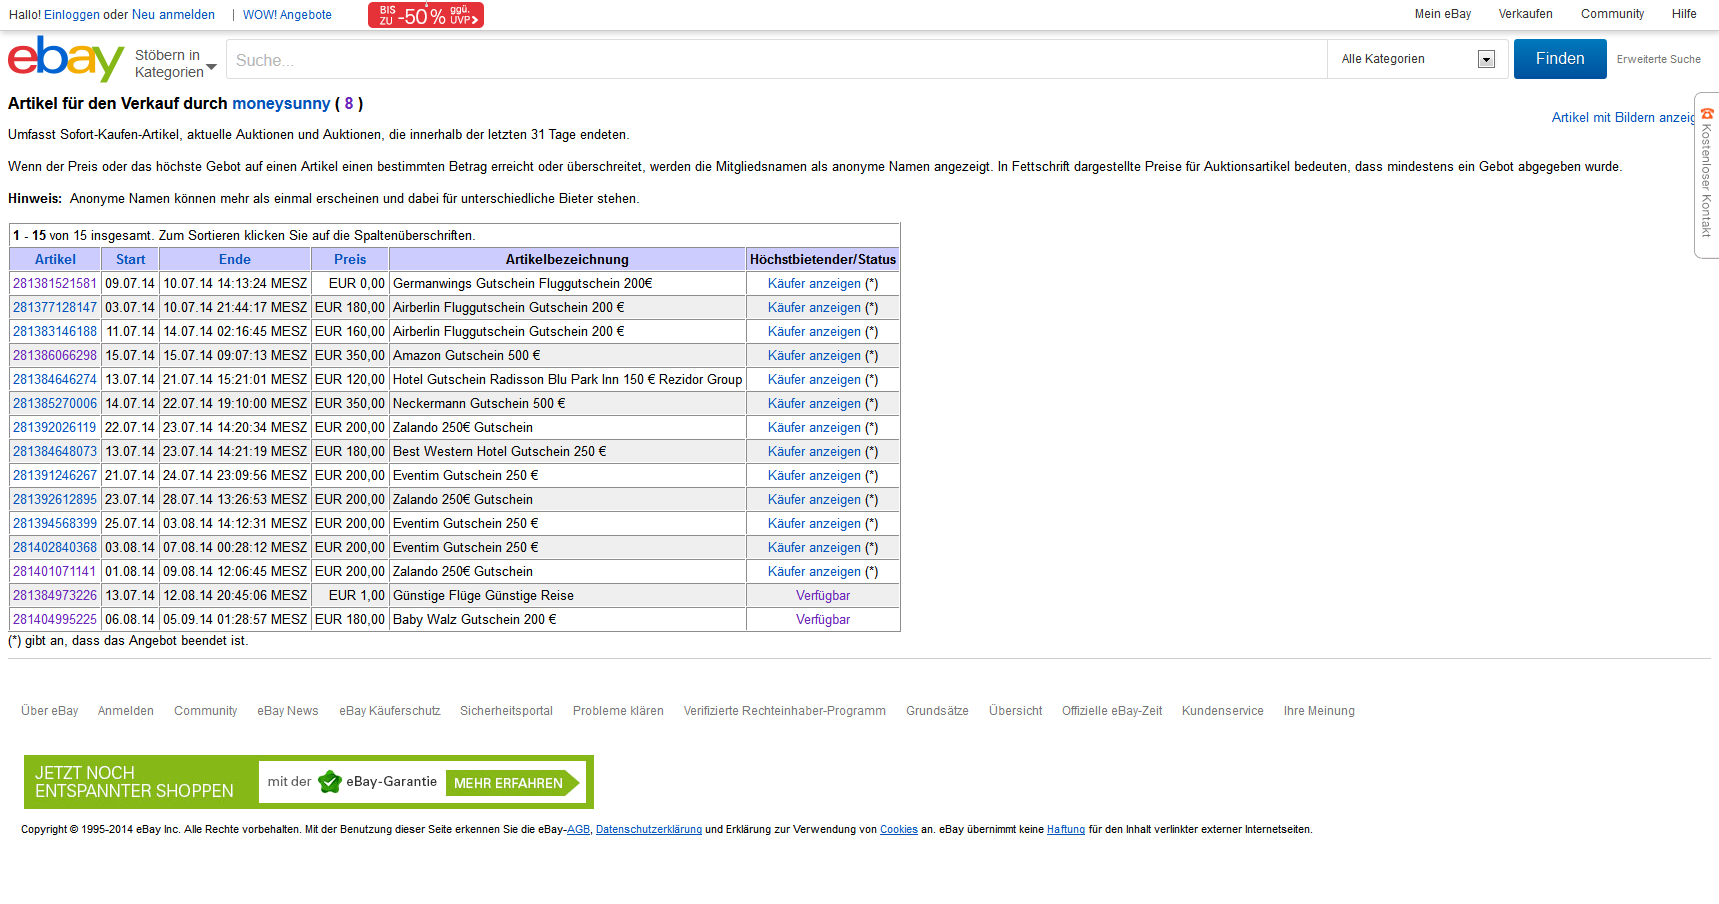Open item number 281386066298
This screenshot has width=1719, height=904.
coord(55,356)
